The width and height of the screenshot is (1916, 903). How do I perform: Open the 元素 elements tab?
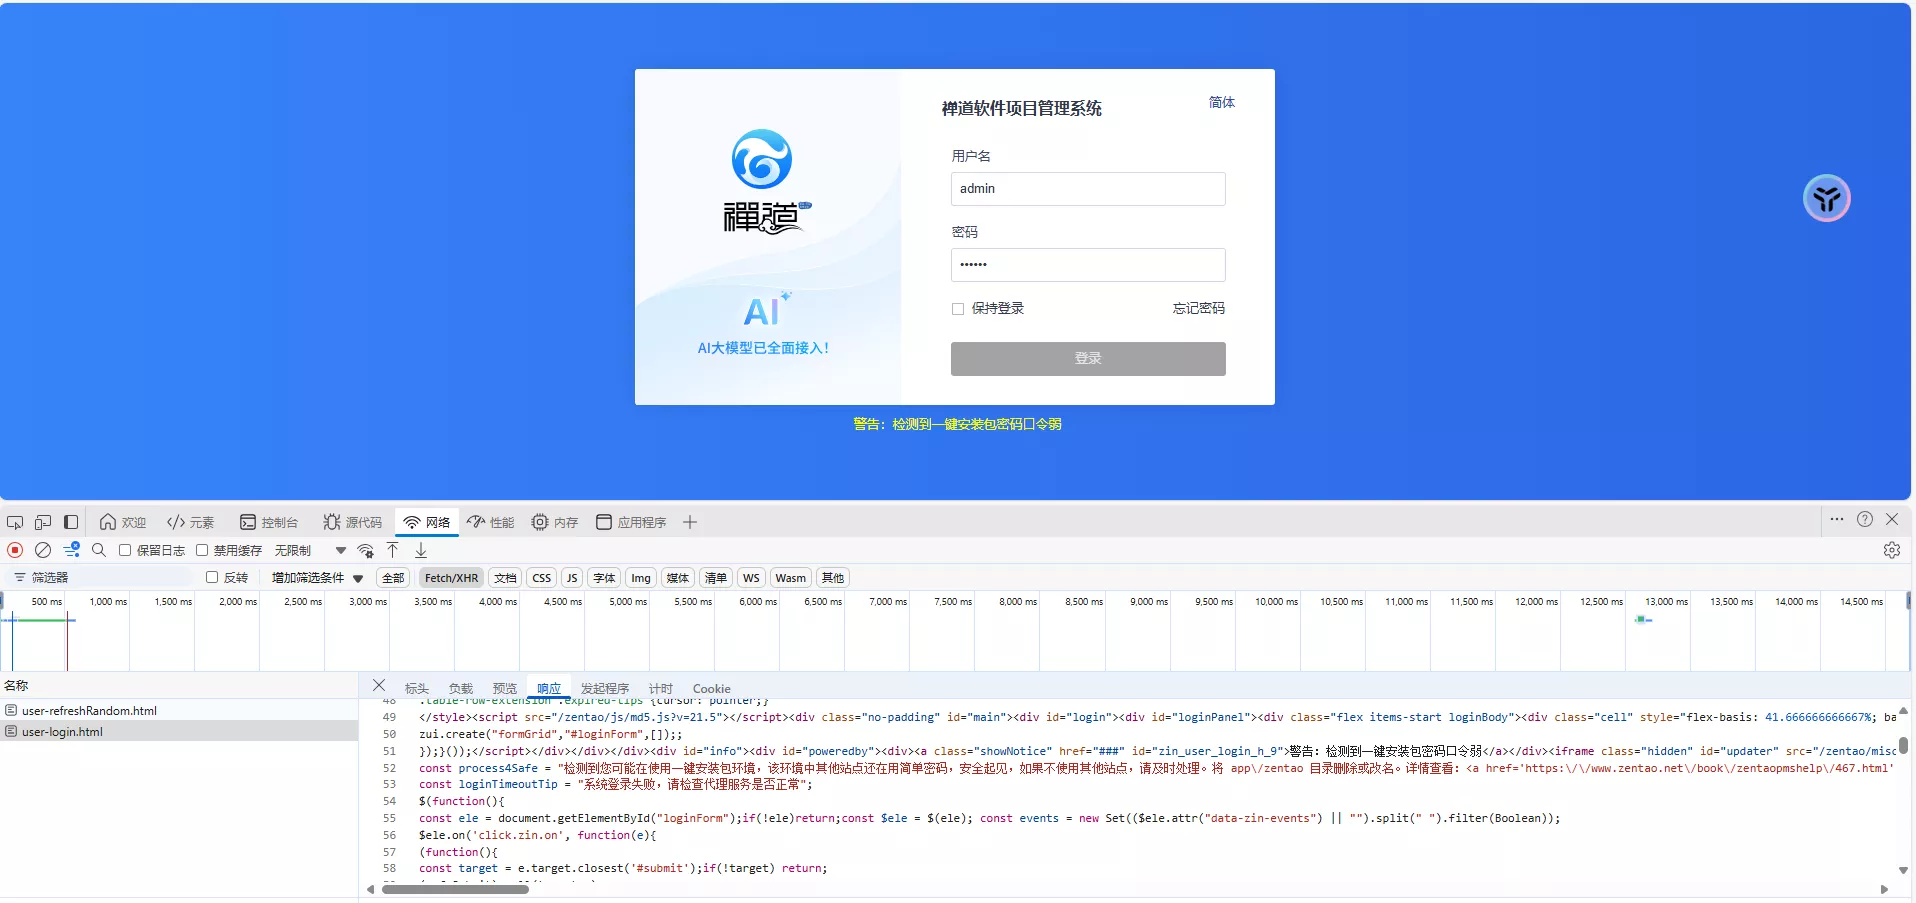[x=191, y=522]
